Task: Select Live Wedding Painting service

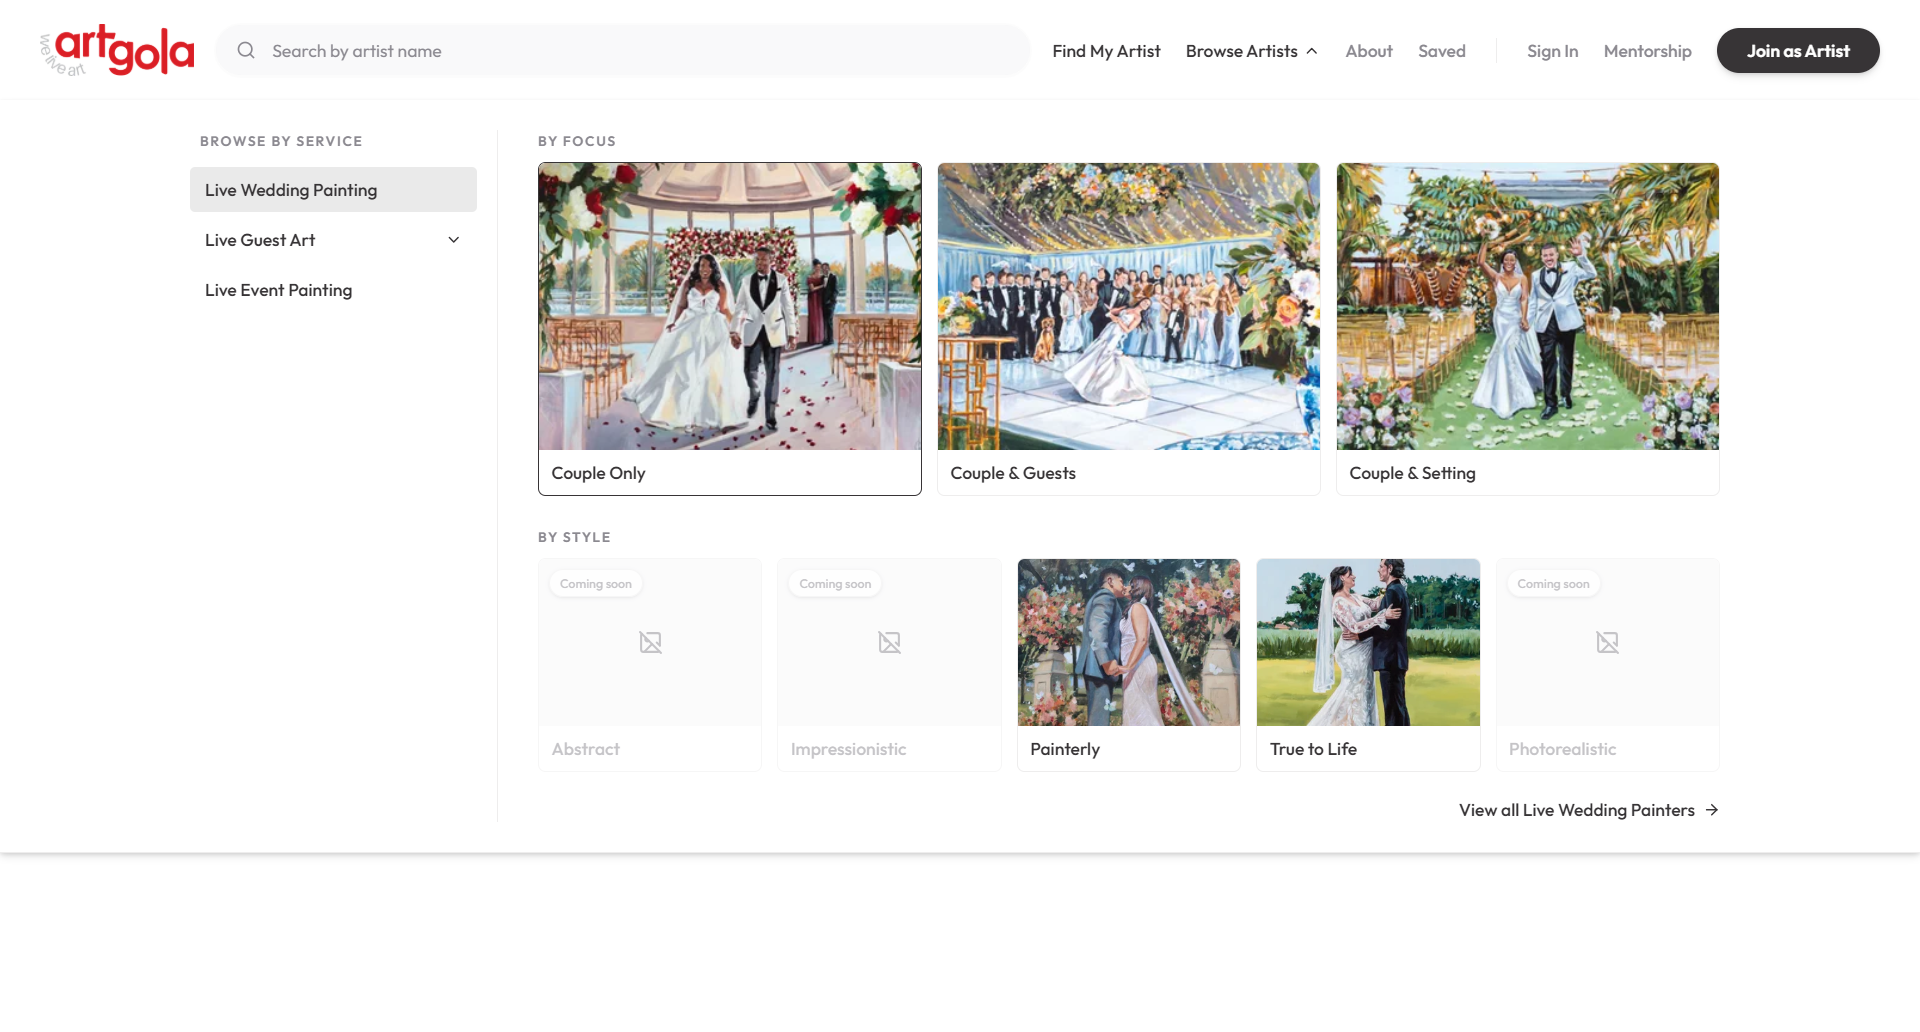Action: coord(333,190)
